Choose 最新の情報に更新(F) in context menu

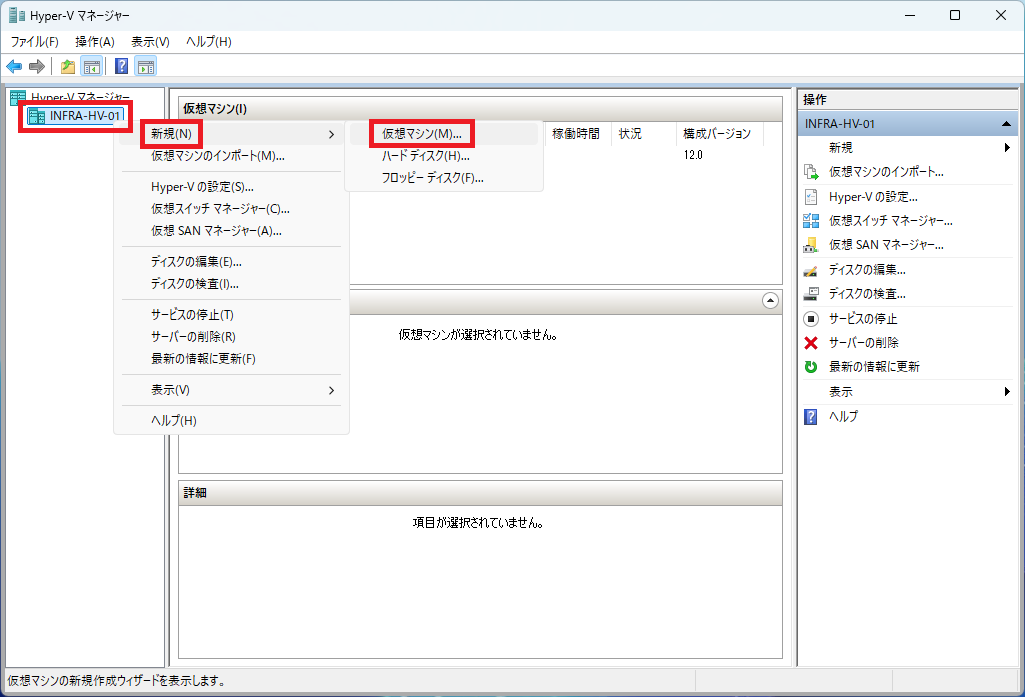(231, 359)
